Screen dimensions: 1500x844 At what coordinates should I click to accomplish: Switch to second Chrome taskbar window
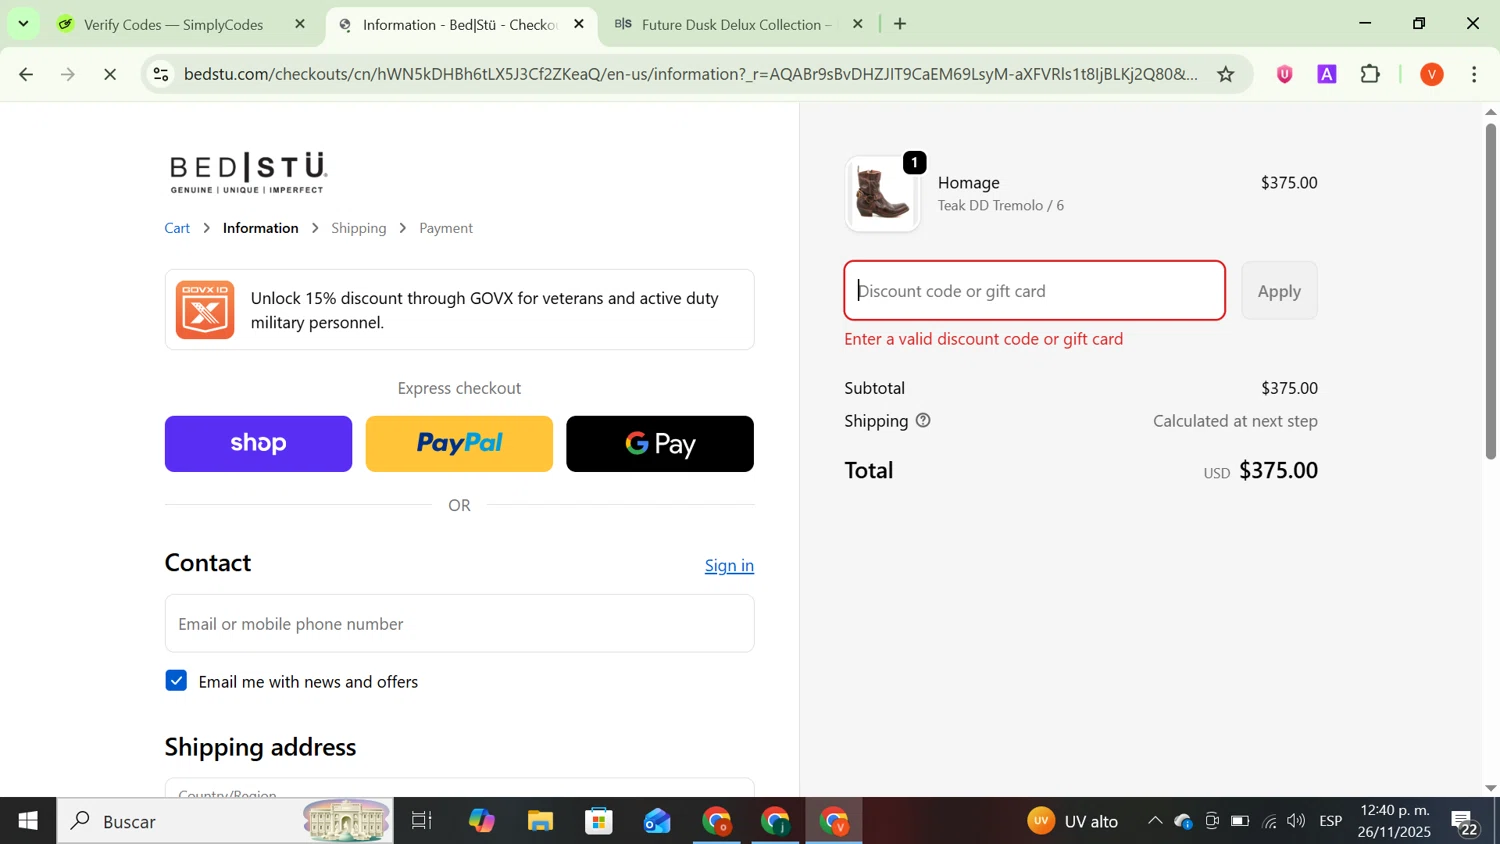click(776, 821)
